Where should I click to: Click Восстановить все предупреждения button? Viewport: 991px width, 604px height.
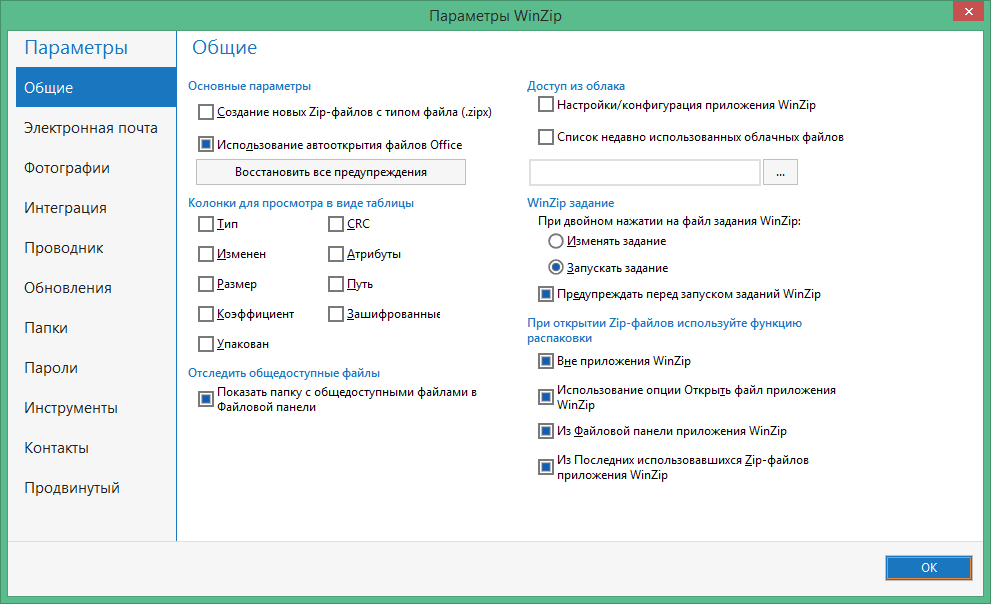point(331,172)
